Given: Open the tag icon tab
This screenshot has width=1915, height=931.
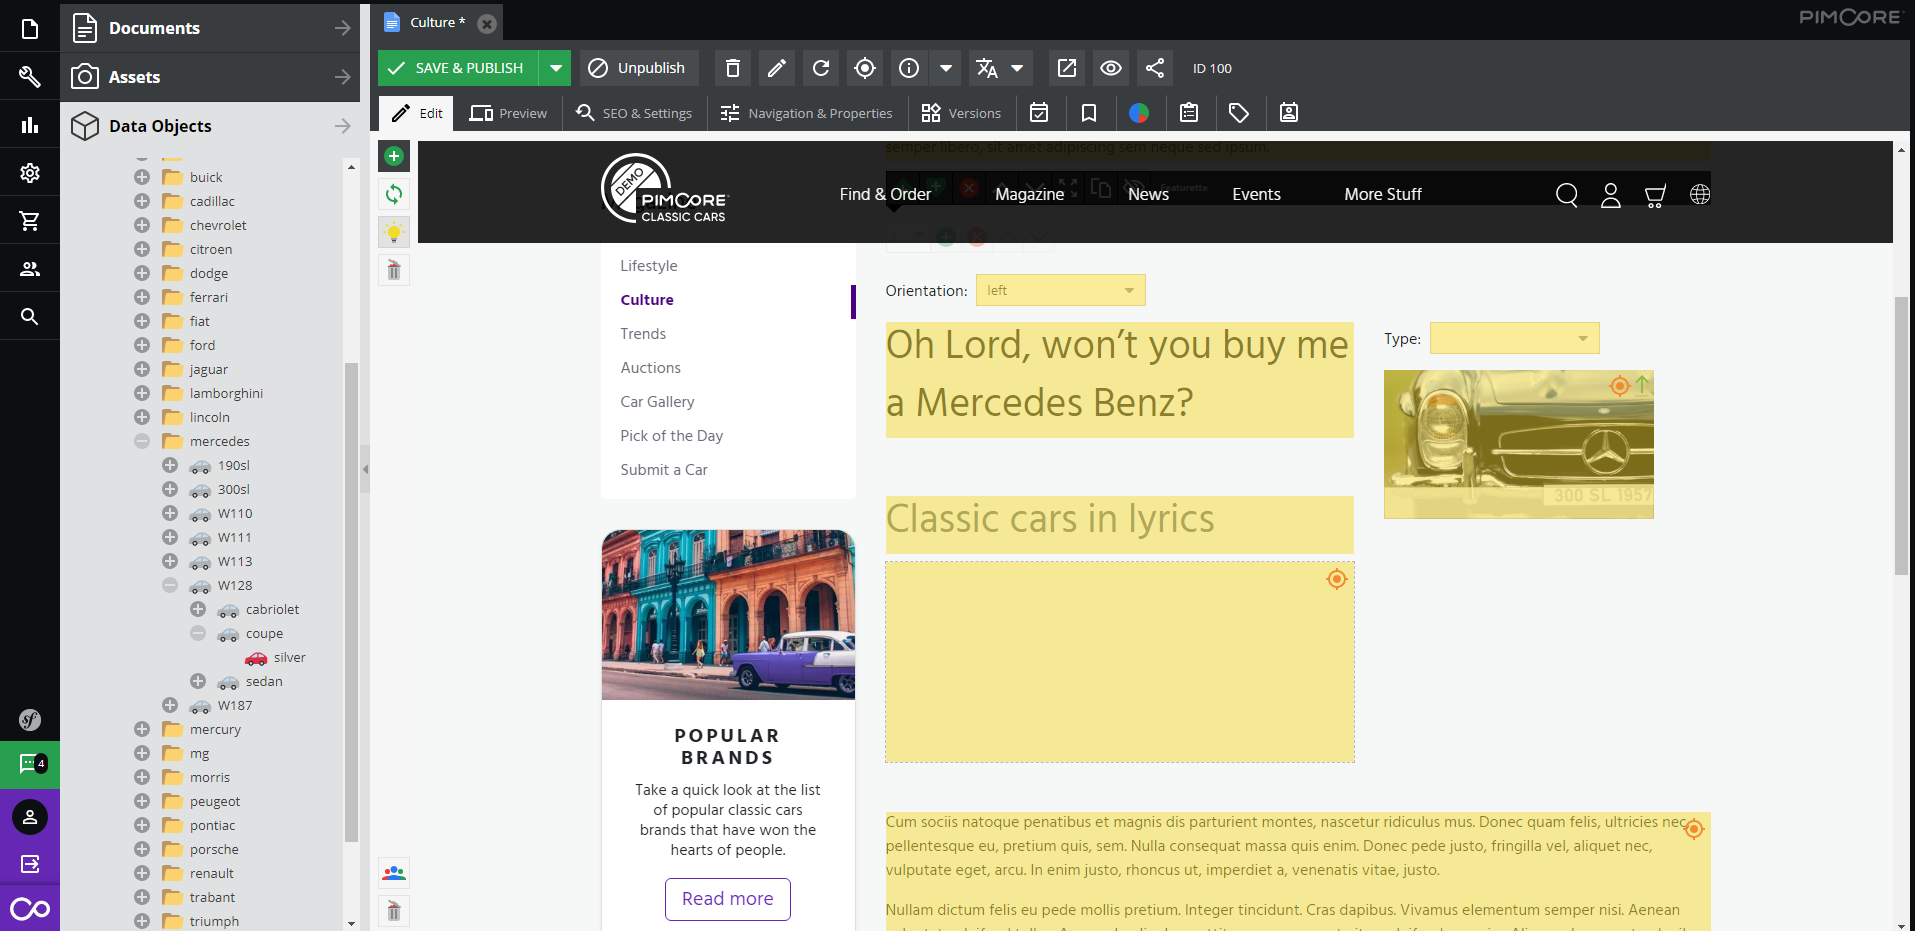Looking at the screenshot, I should [1239, 113].
